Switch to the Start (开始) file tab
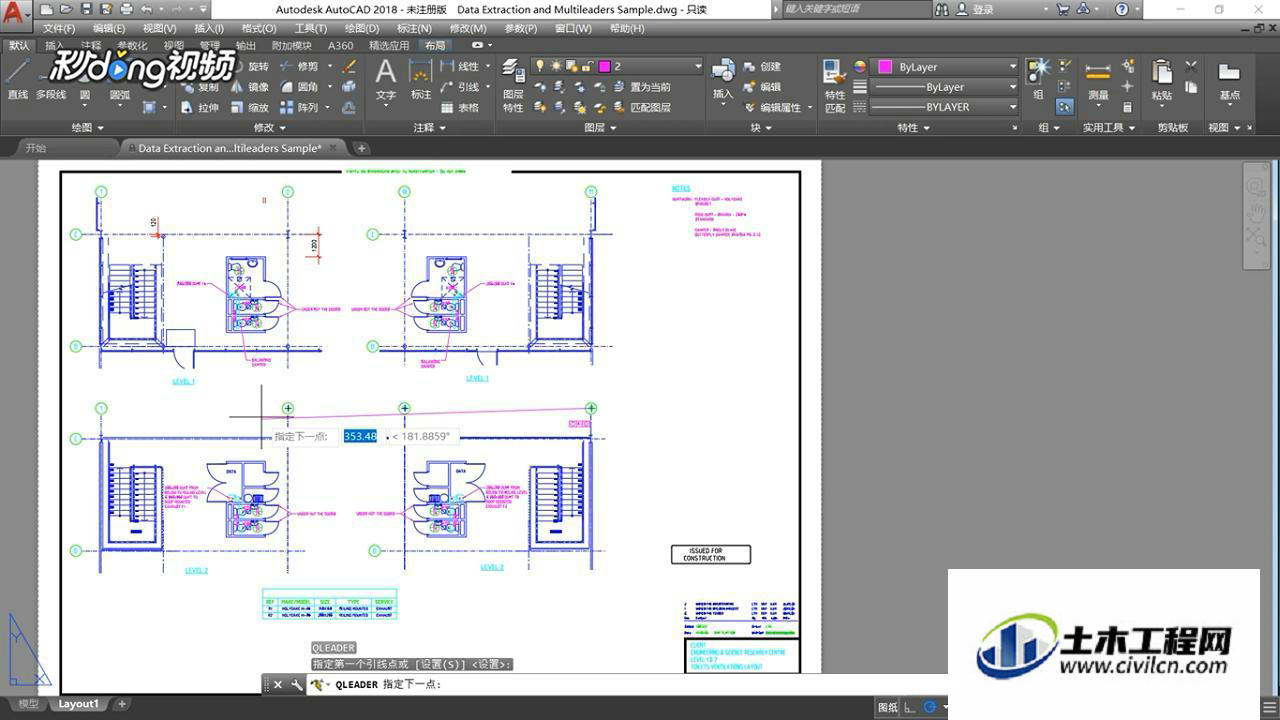This screenshot has height=720, width=1280. click(x=36, y=148)
